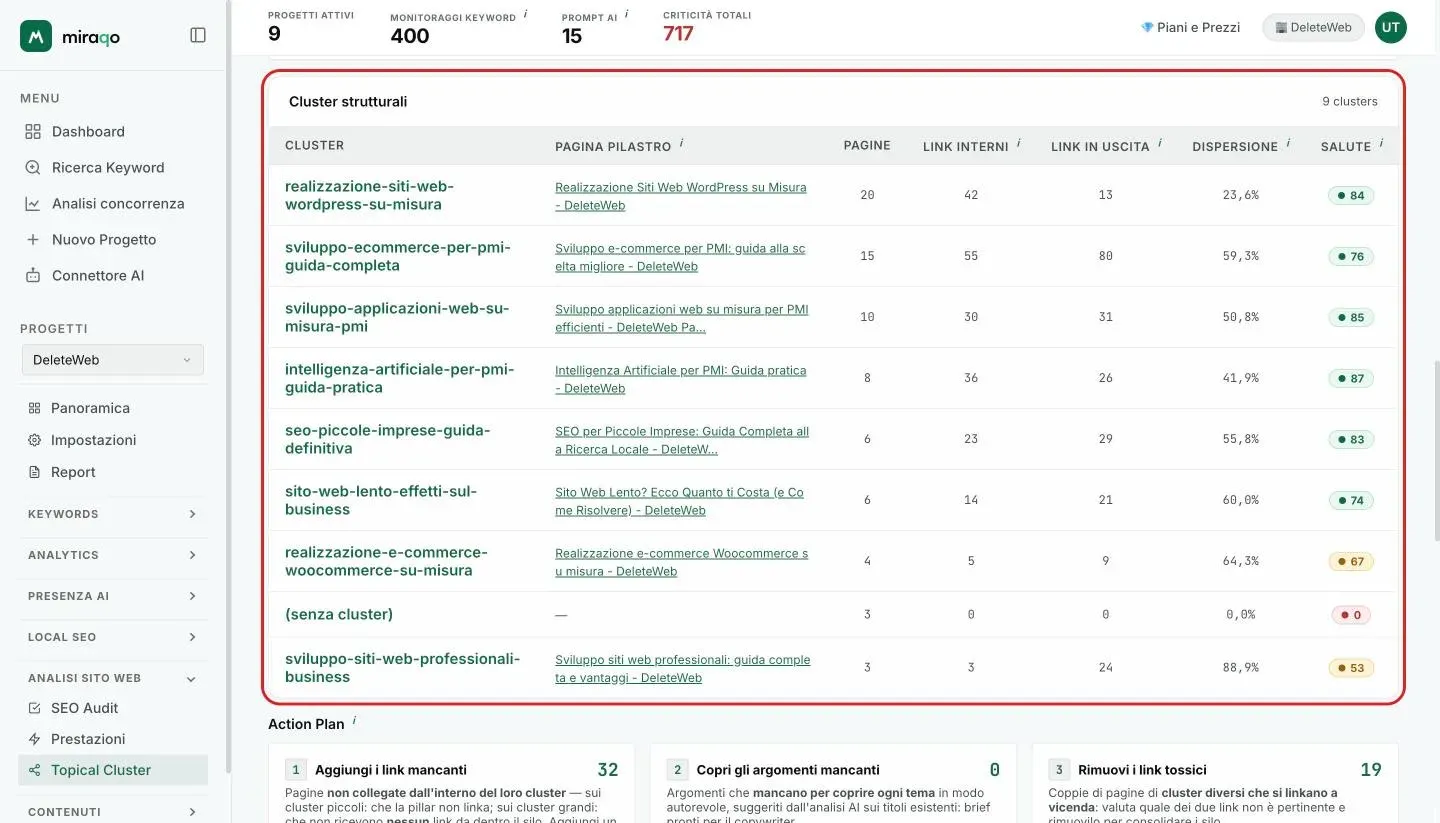Open pillar page SEO per Piccole Imprese

[682, 440]
